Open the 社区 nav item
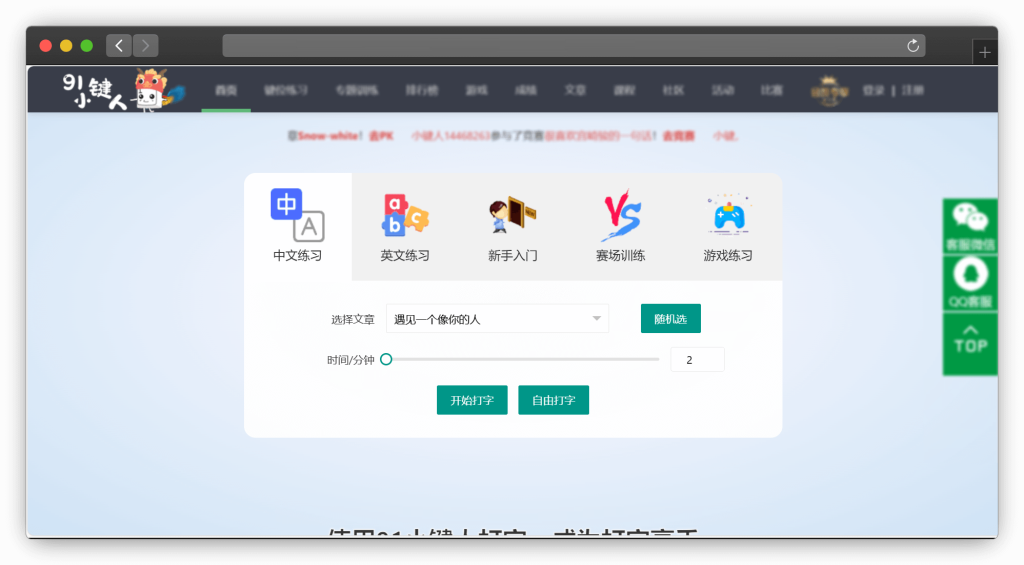The width and height of the screenshot is (1024, 565). click(673, 90)
